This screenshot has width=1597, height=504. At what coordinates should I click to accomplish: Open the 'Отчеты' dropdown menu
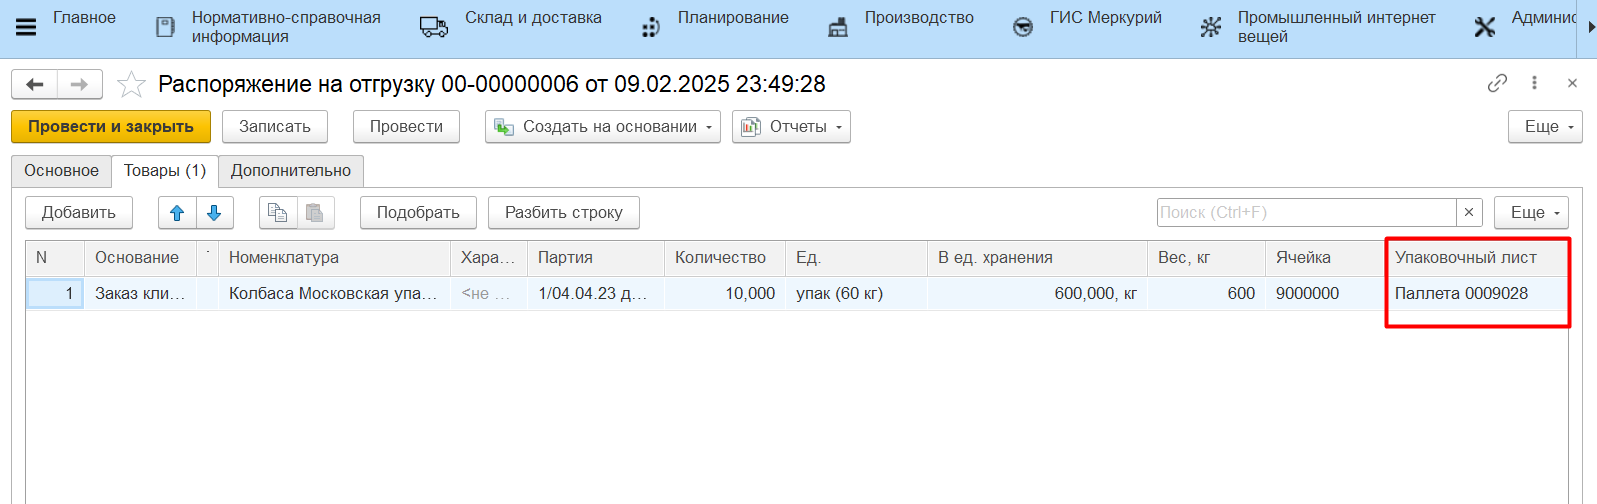point(791,127)
